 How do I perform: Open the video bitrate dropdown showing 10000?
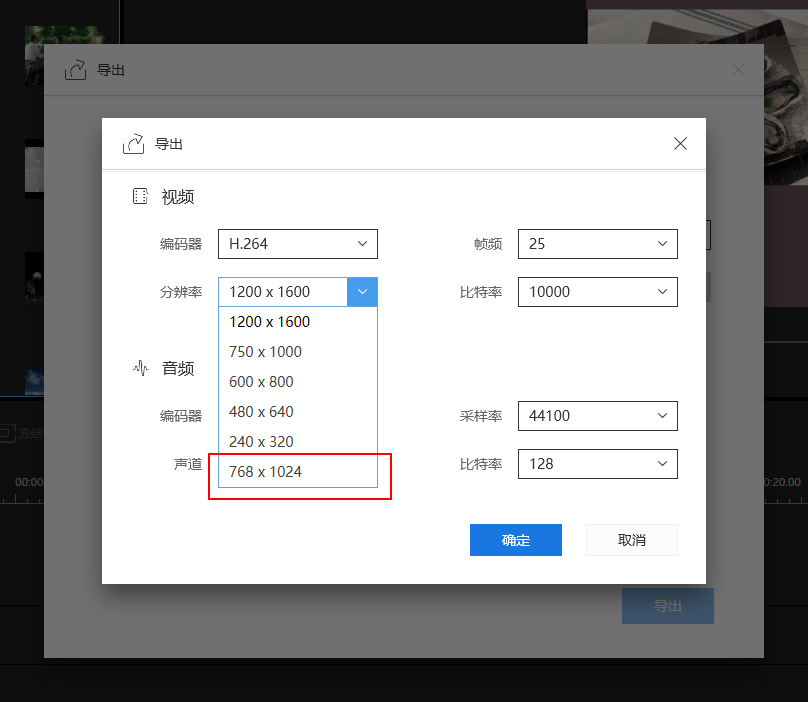[x=597, y=291]
